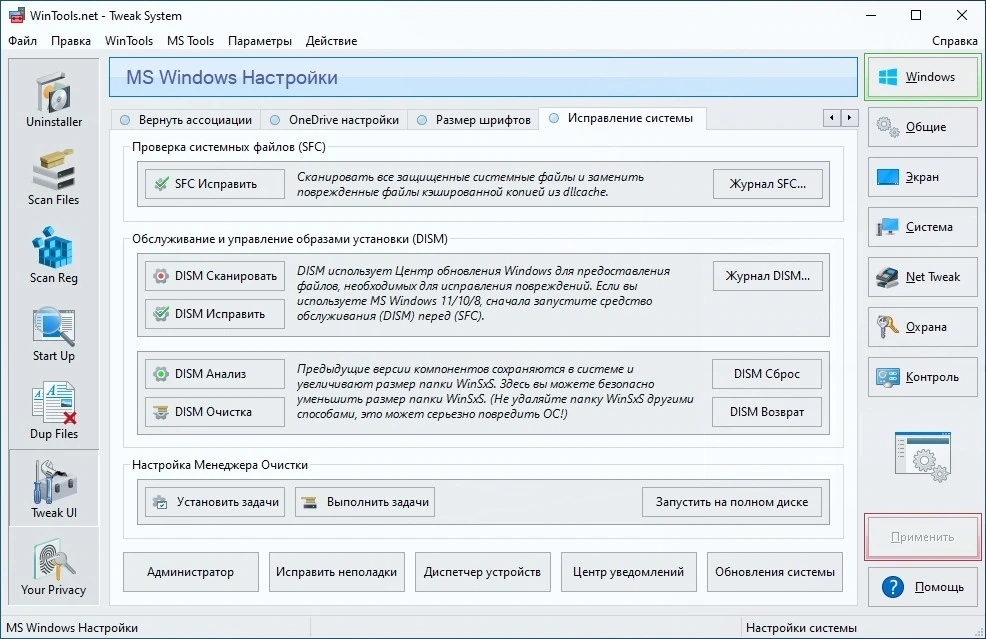Run SFC Исправить
This screenshot has width=986, height=639.
pos(215,184)
